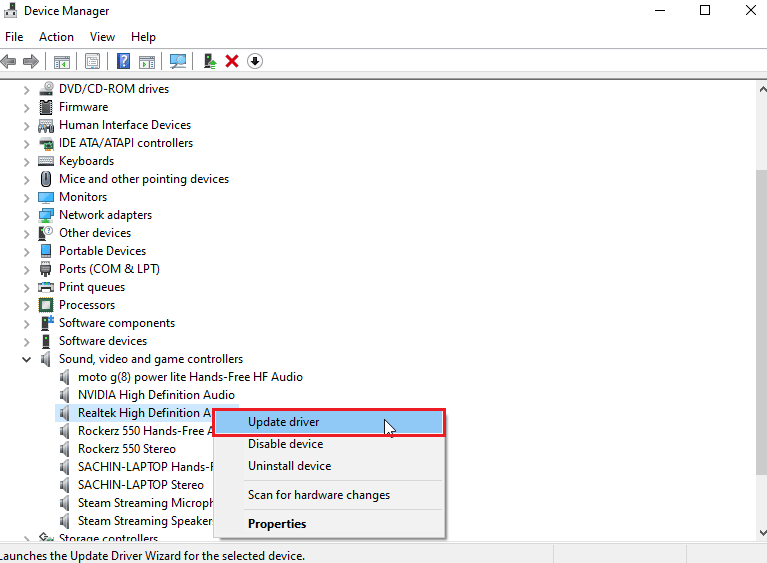Select SACHIN-LAPTOP Hands-Free device

(x=145, y=467)
